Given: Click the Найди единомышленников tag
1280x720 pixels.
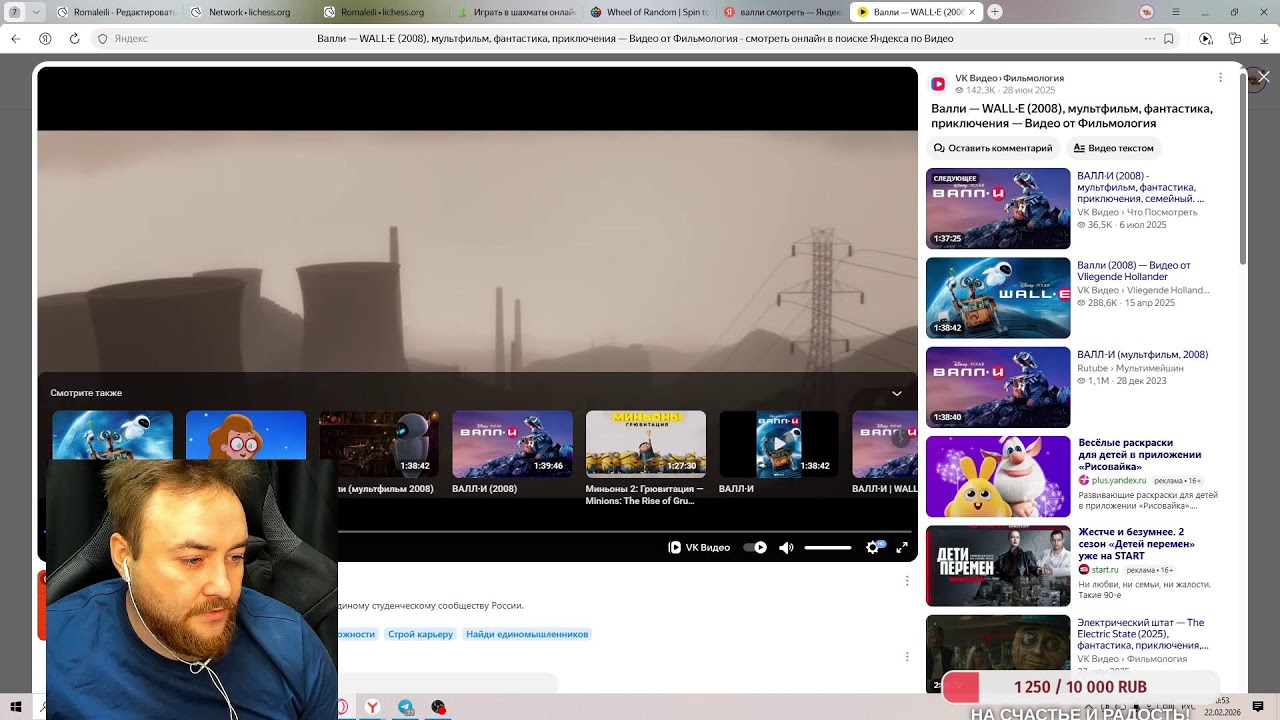Looking at the screenshot, I should point(527,634).
